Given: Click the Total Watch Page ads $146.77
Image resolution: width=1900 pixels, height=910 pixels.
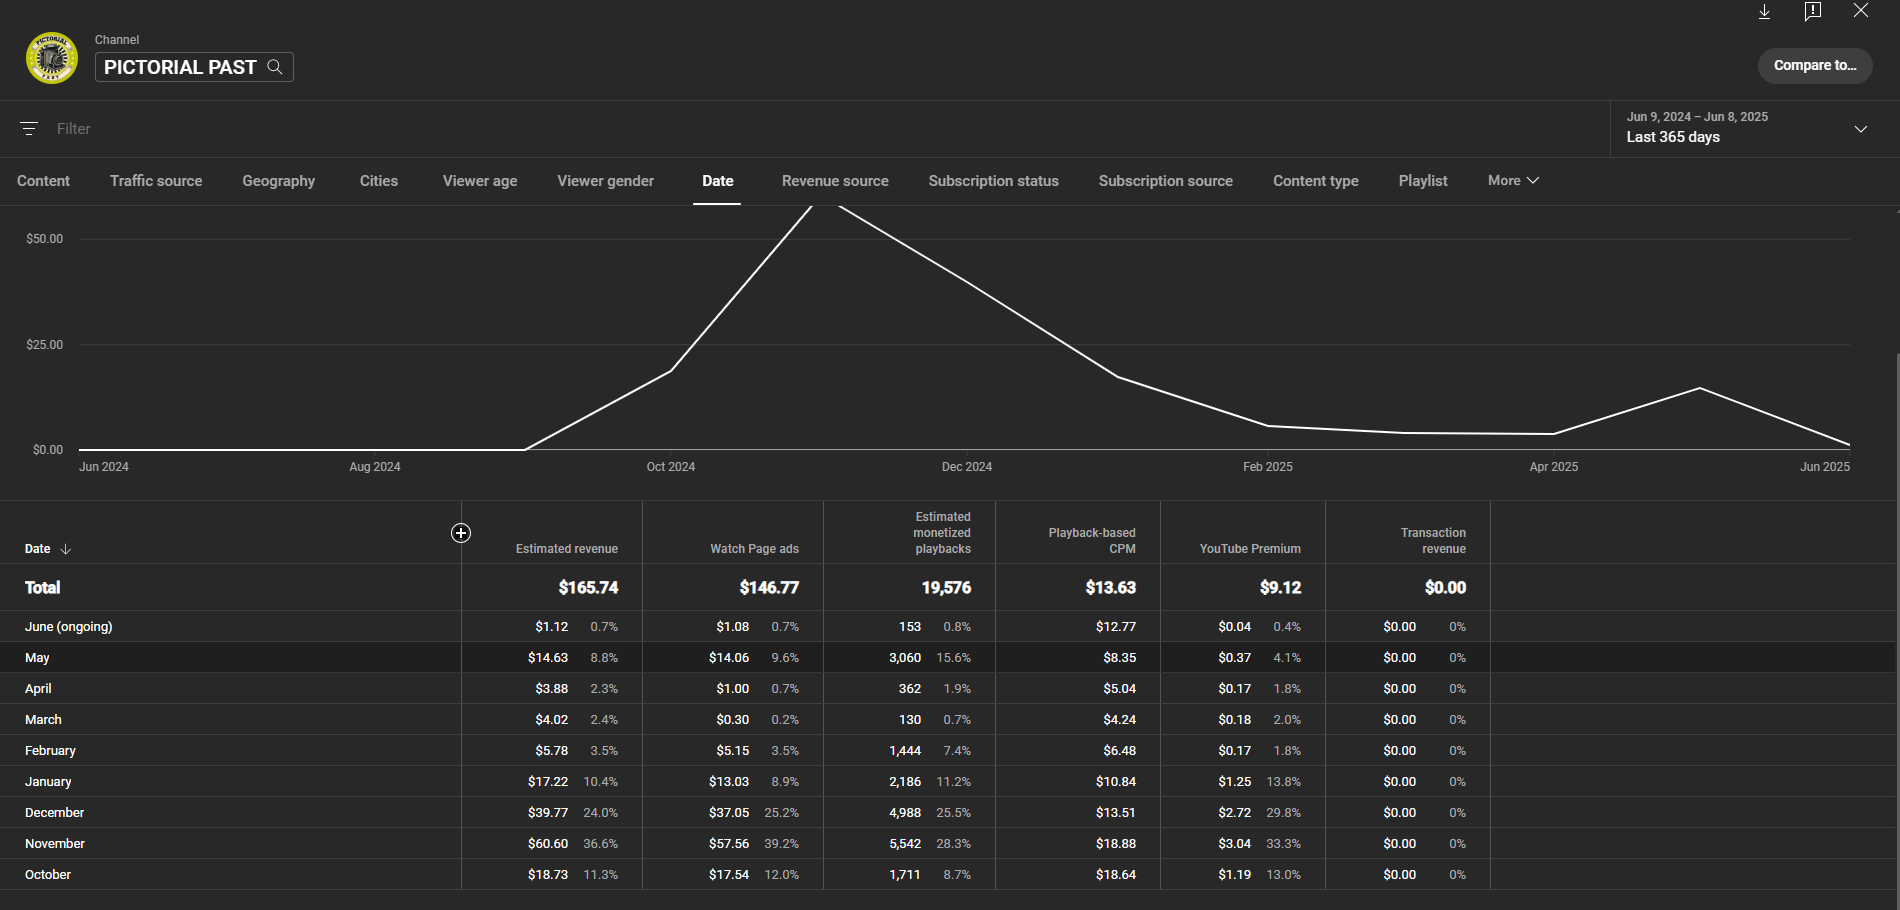Looking at the screenshot, I should click(x=769, y=588).
